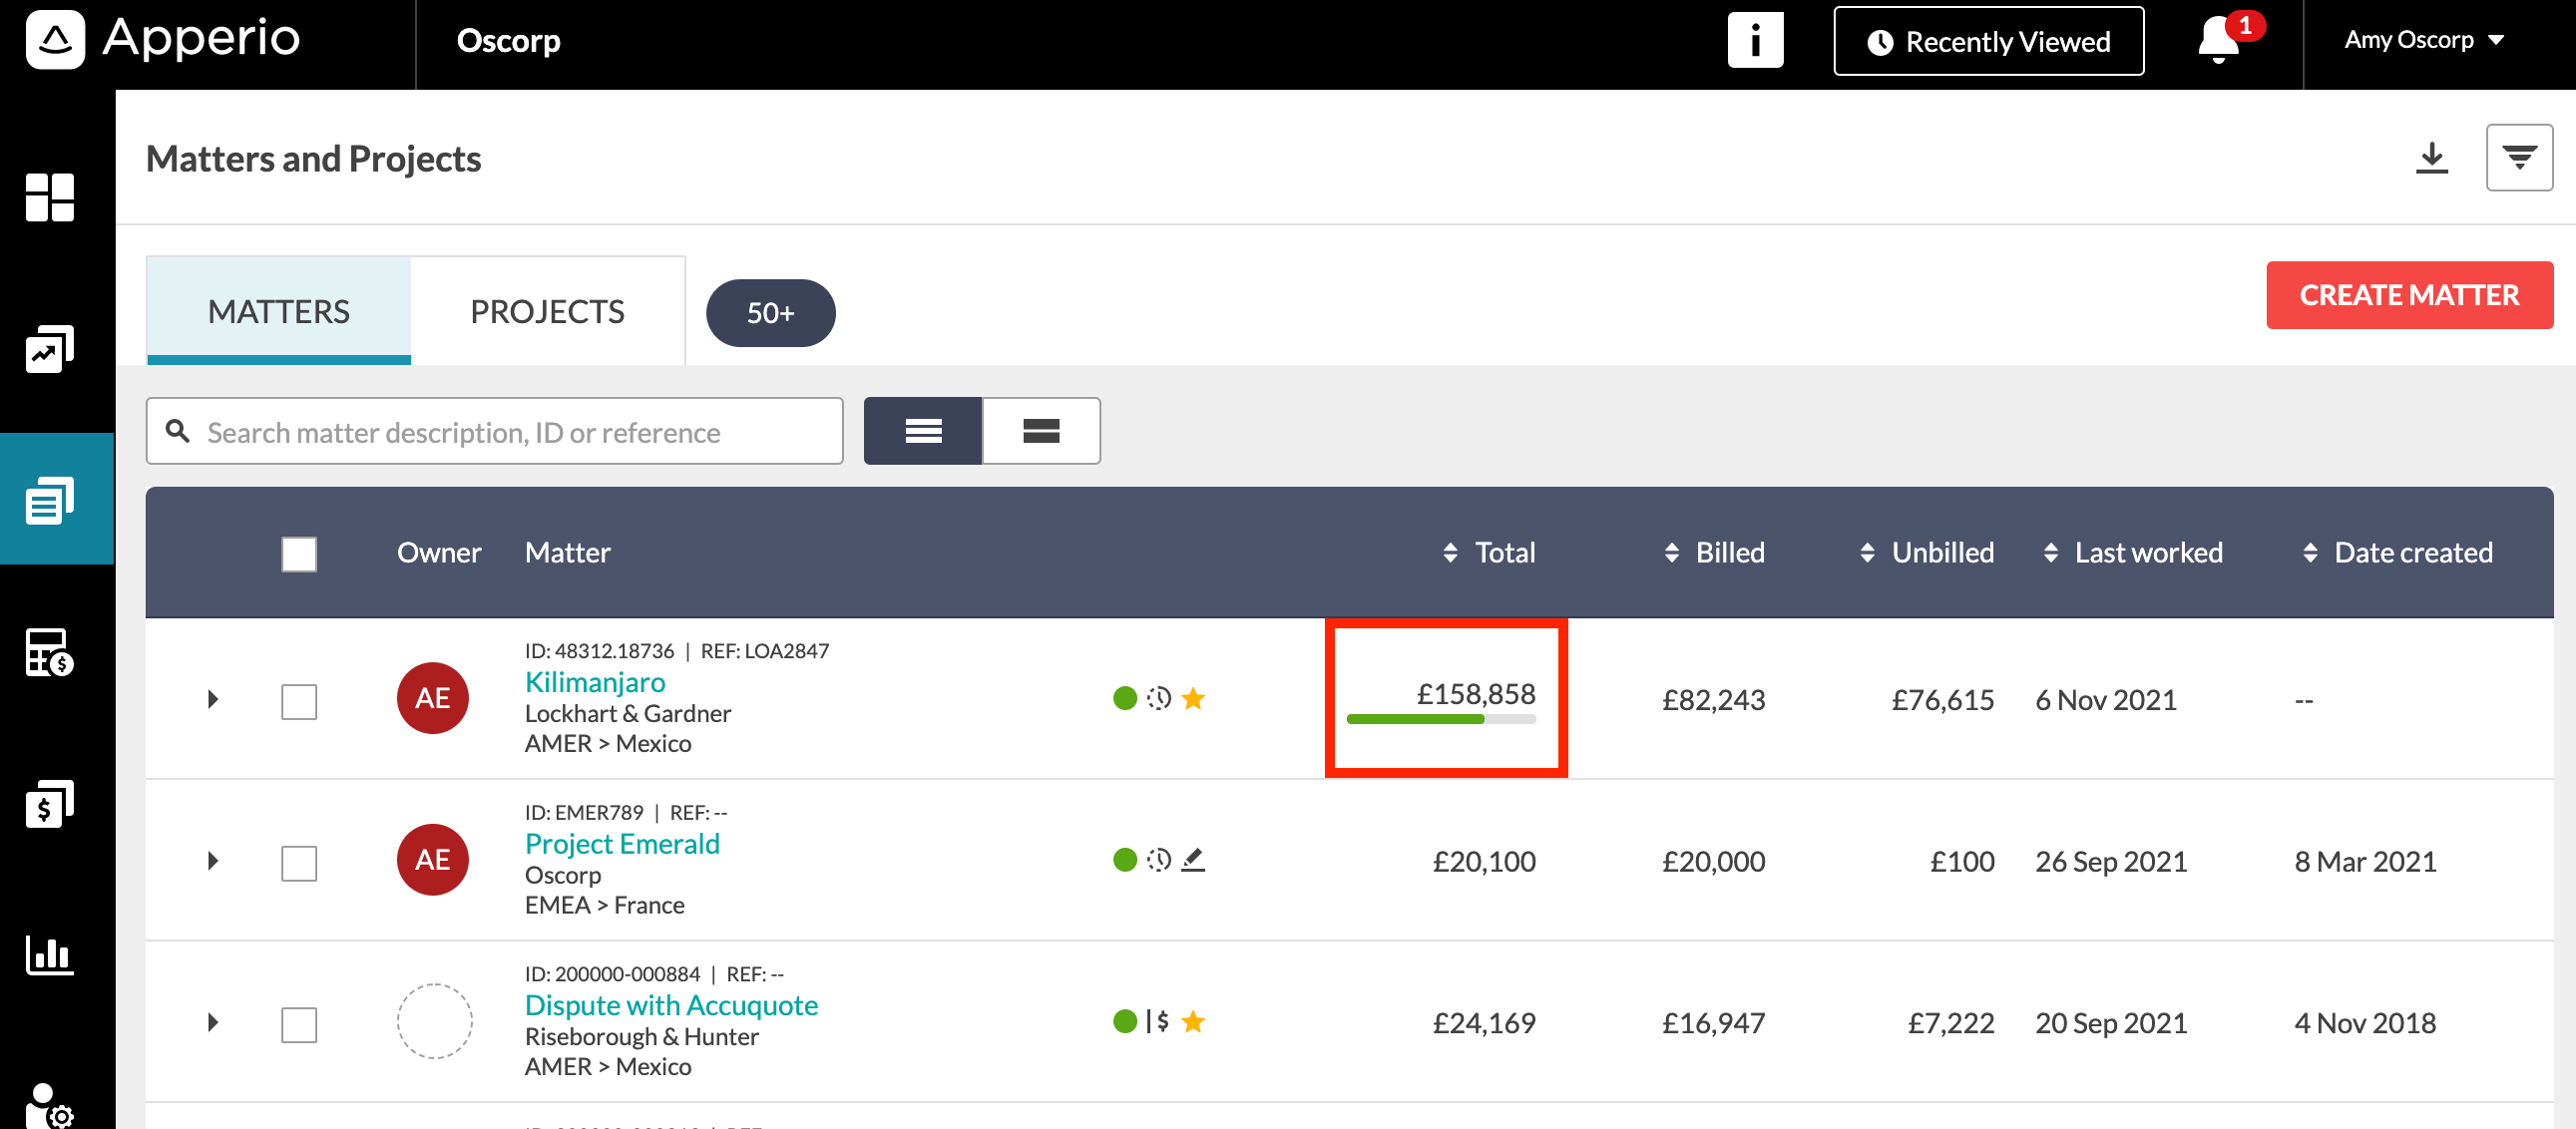This screenshot has height=1129, width=2576.
Task: Click the Create Matter button
Action: tap(2409, 295)
